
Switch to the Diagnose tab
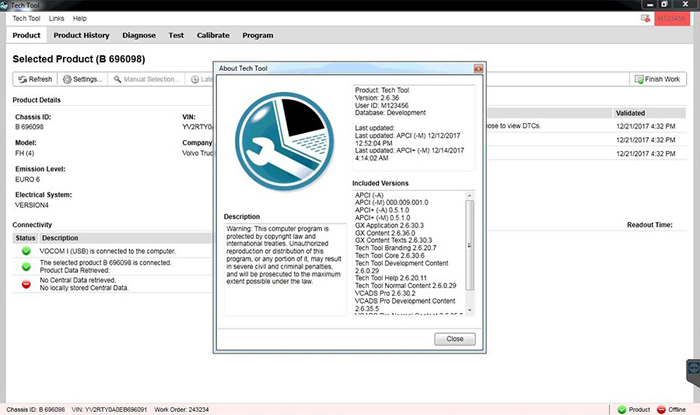pyautogui.click(x=139, y=35)
